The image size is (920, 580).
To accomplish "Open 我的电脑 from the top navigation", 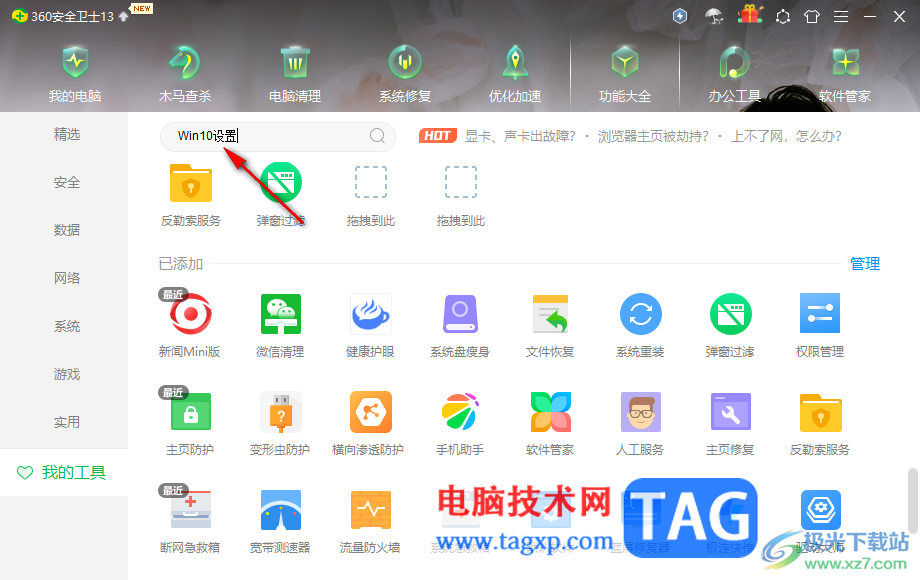I will [x=75, y=74].
